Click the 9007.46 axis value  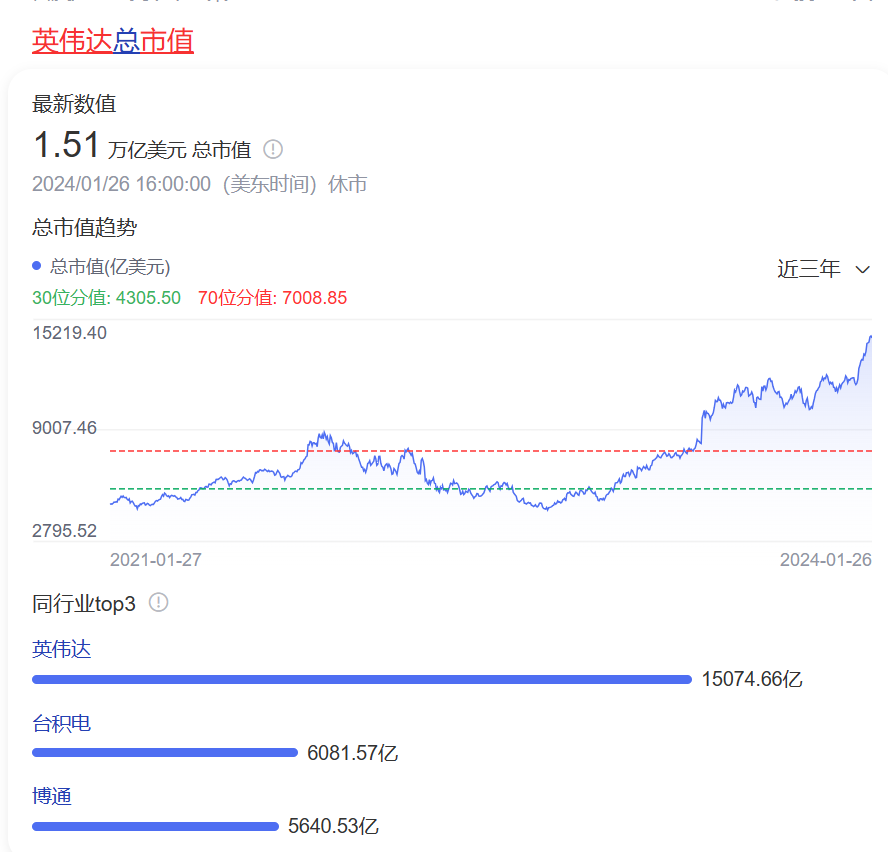[x=65, y=428]
